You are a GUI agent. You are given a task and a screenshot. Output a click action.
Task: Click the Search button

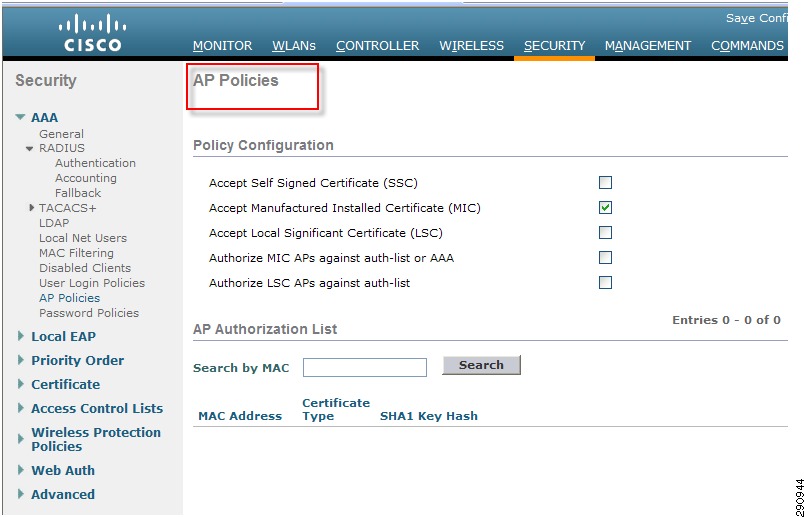481,365
